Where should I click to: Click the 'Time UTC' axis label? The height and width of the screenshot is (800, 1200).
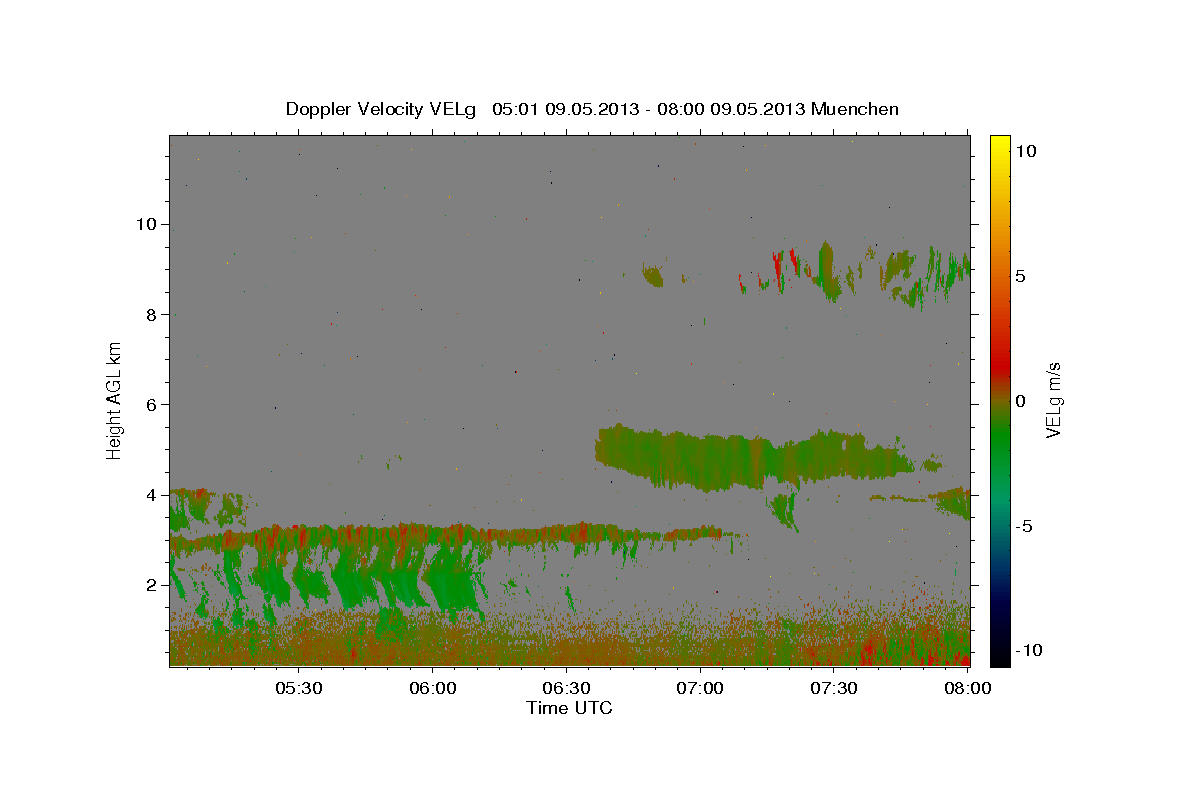569,708
